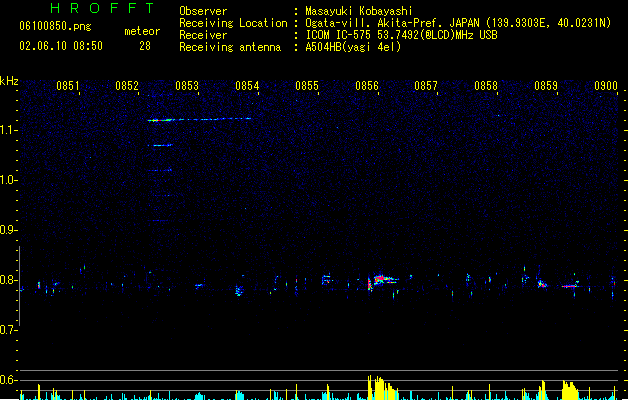Click the 0854 time marker
The height and width of the screenshot is (400, 629).
click(247, 86)
